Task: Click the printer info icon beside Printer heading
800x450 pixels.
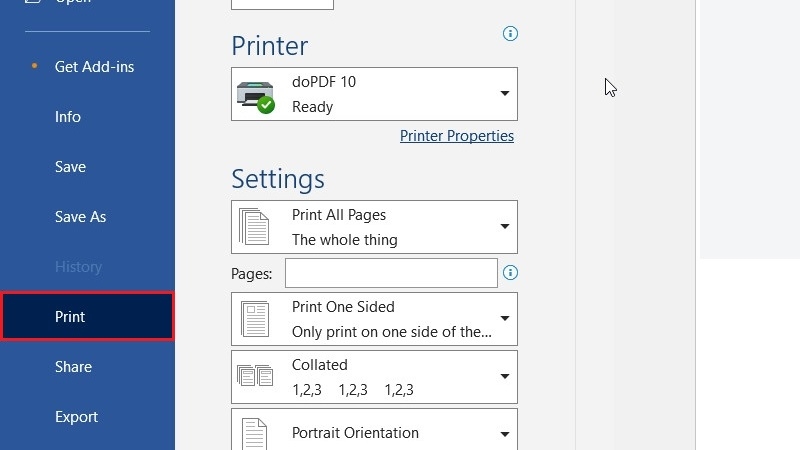Action: [510, 34]
